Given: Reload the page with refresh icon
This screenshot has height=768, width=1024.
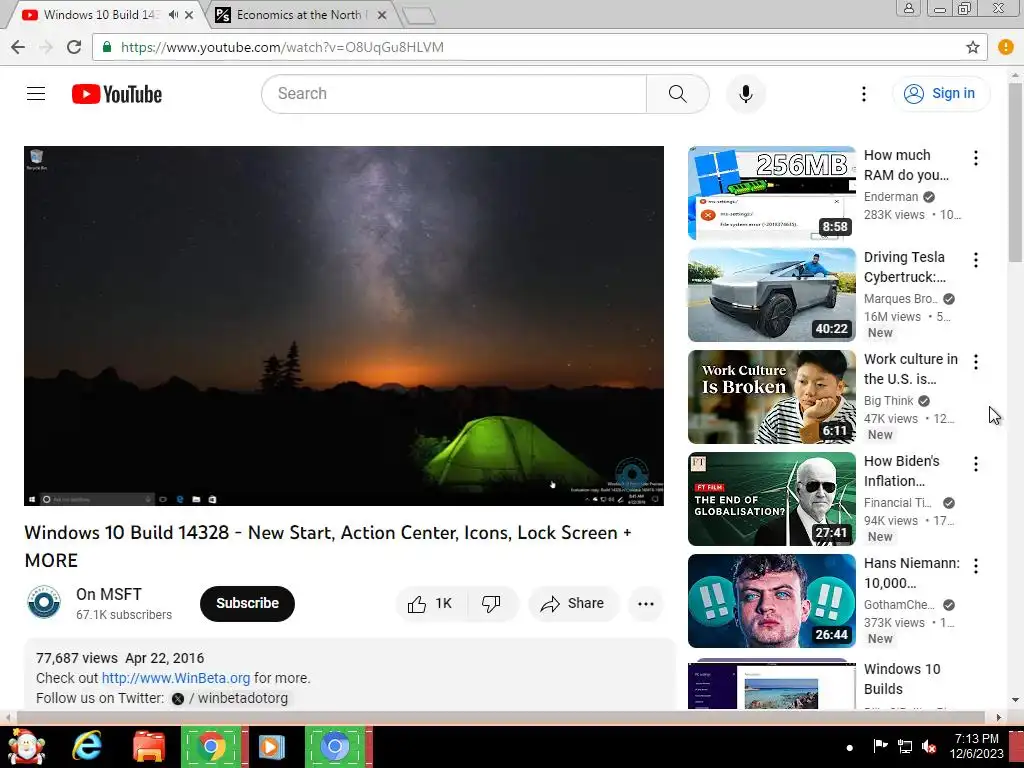Looking at the screenshot, I should [x=74, y=47].
